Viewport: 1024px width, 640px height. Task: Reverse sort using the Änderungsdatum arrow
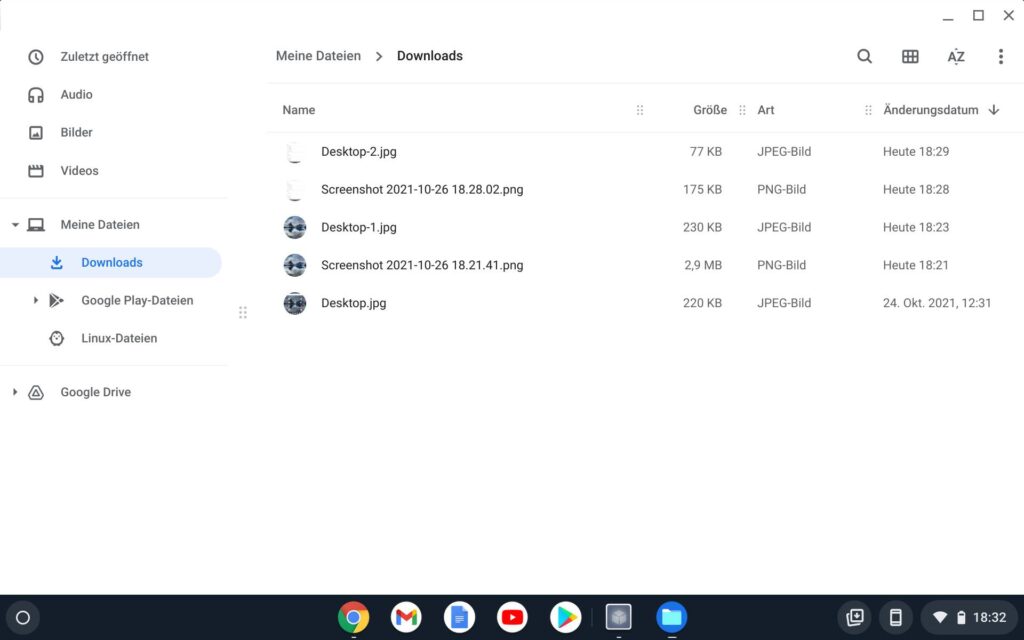point(993,110)
